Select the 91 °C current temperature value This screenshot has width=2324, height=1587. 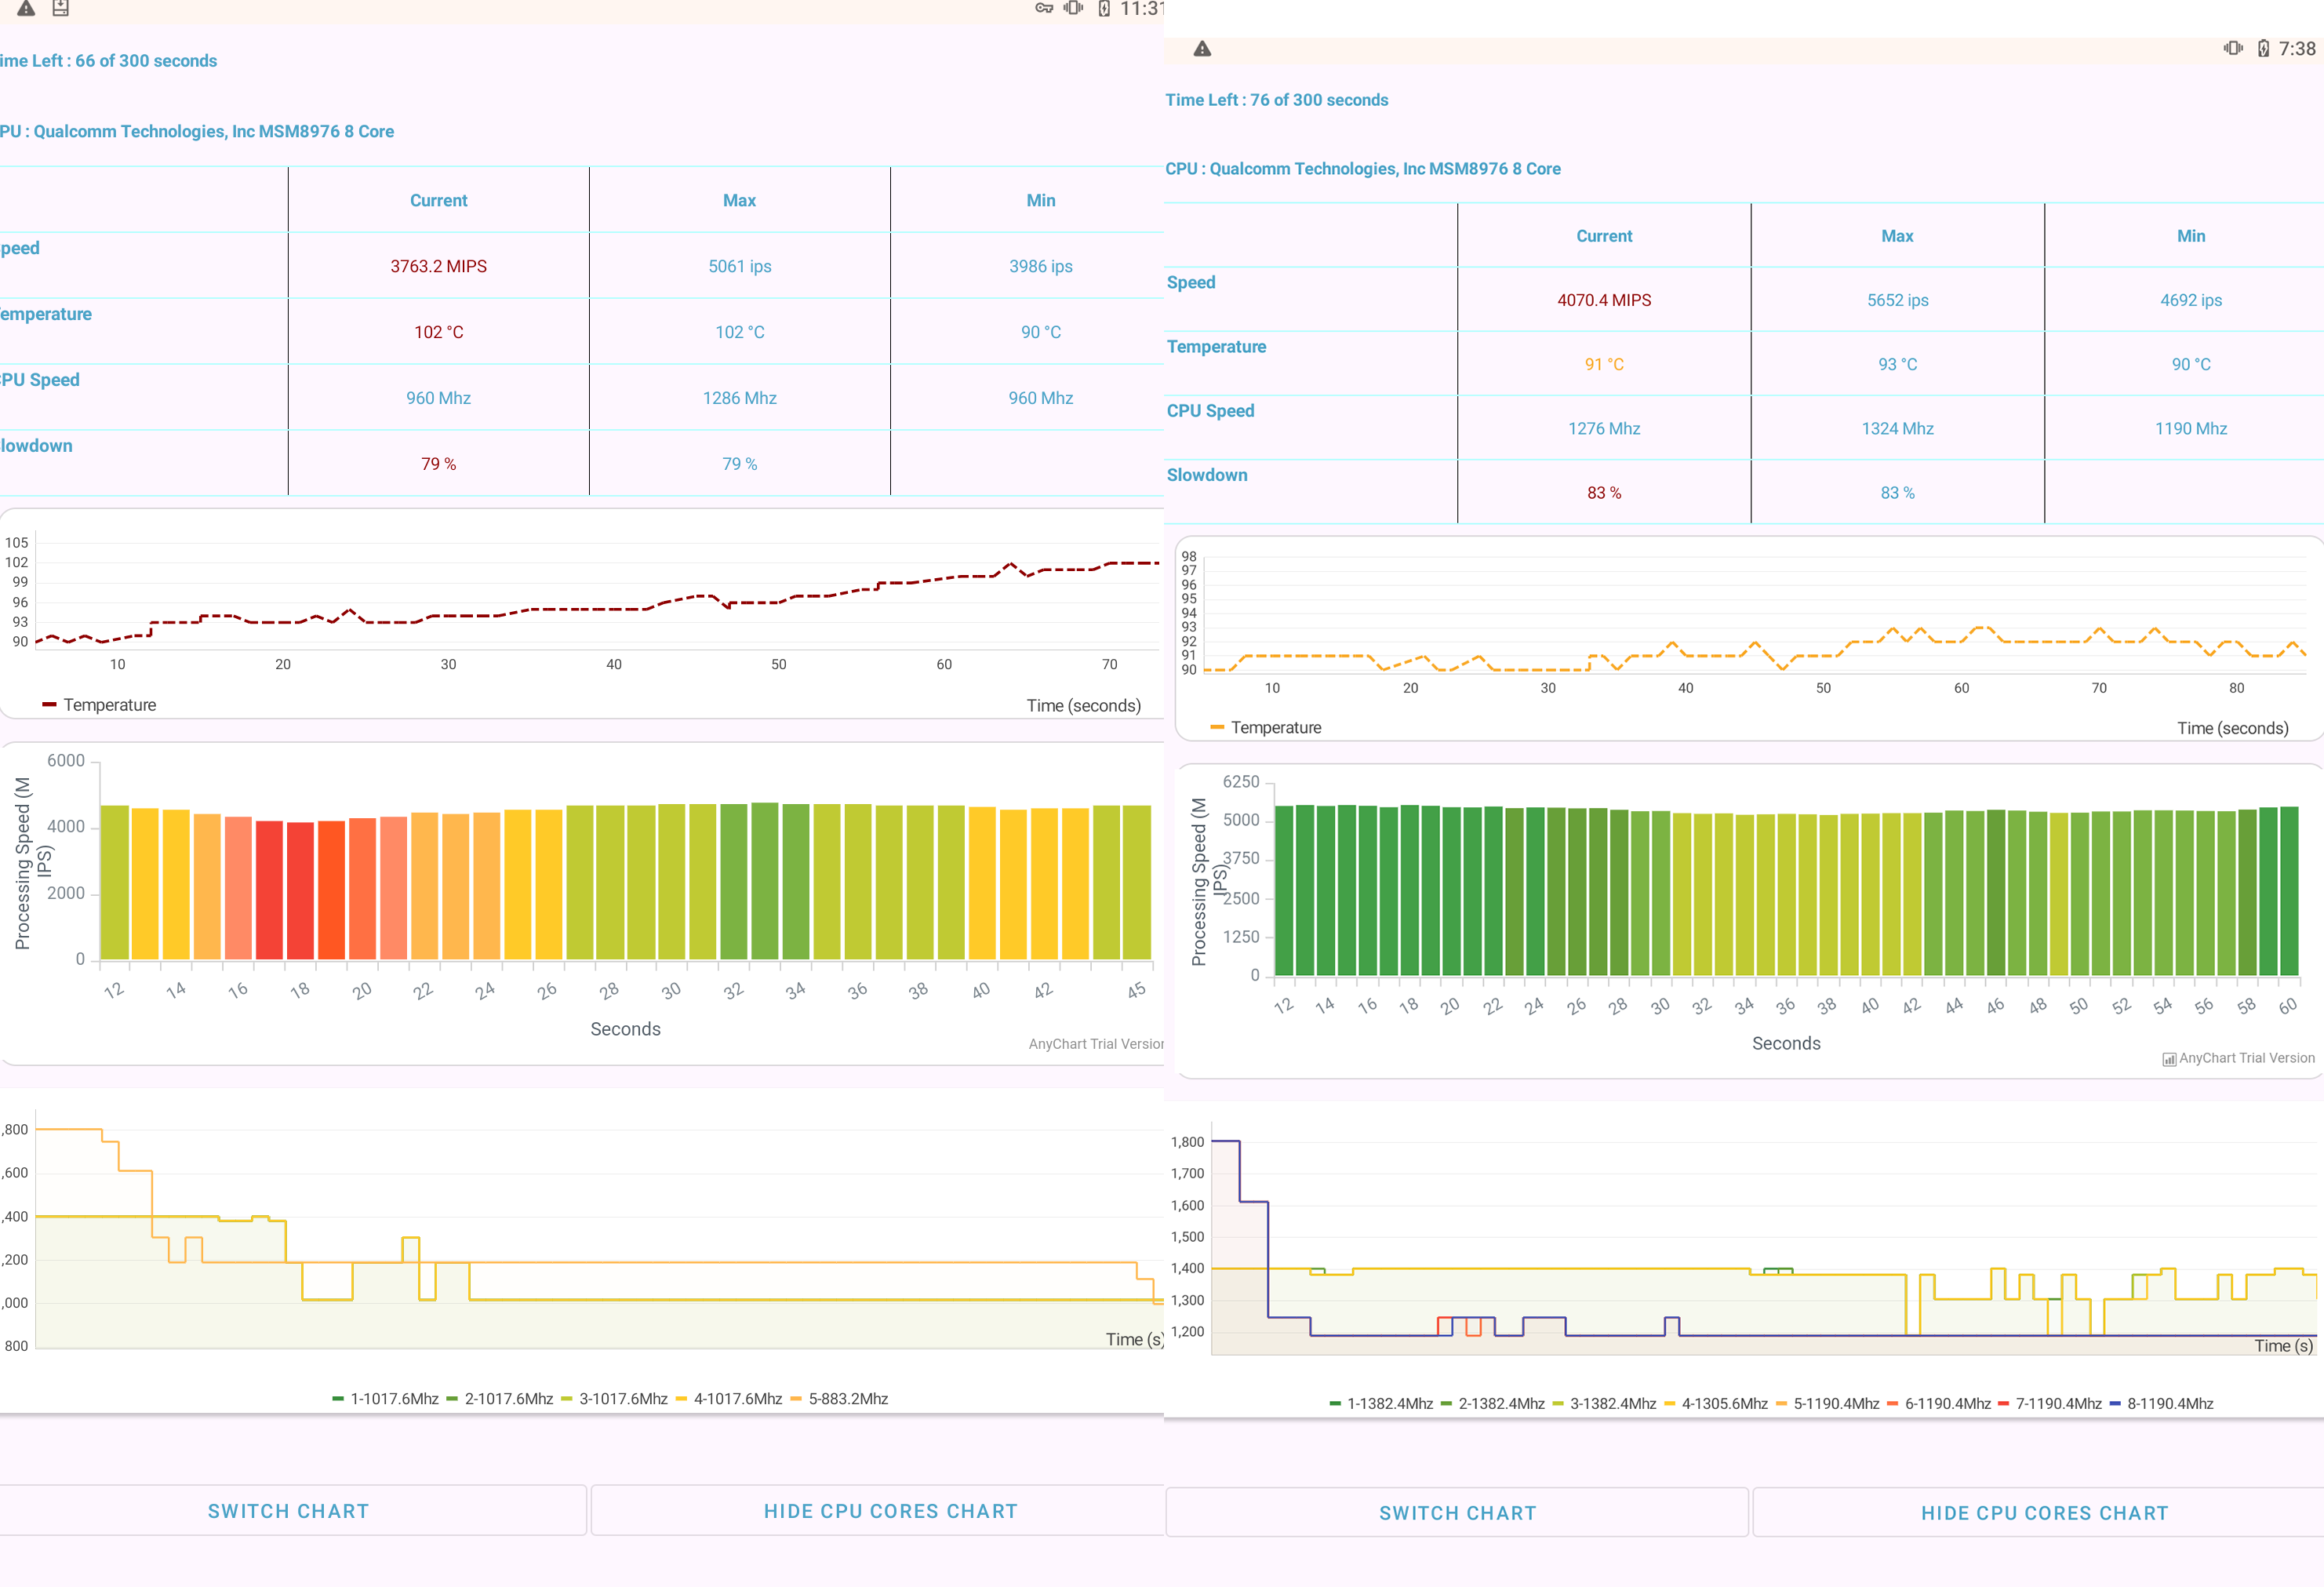pos(1604,364)
